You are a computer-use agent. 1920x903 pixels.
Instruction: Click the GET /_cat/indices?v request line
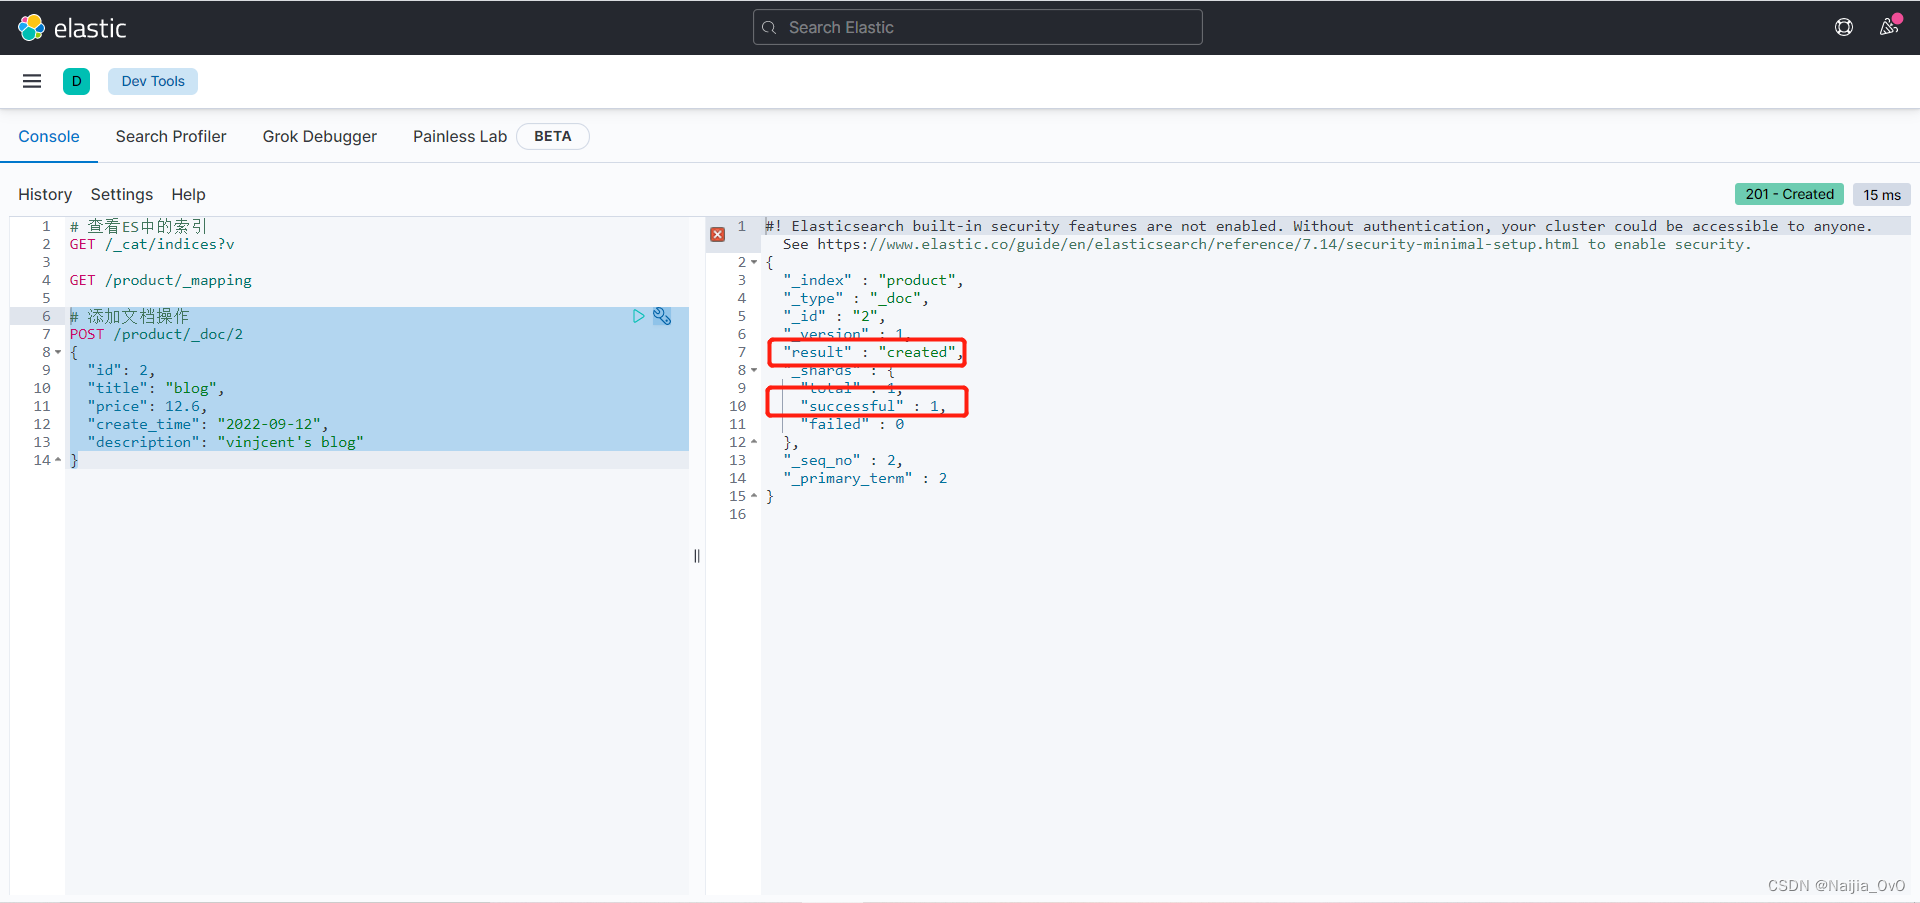(x=152, y=244)
